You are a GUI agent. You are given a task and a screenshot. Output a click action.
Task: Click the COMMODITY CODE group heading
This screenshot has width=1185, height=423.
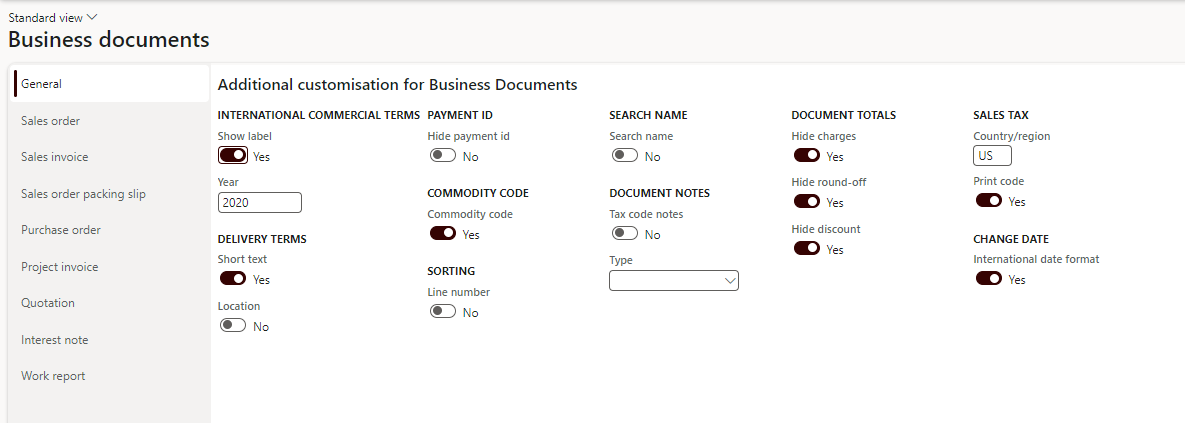tap(478, 193)
